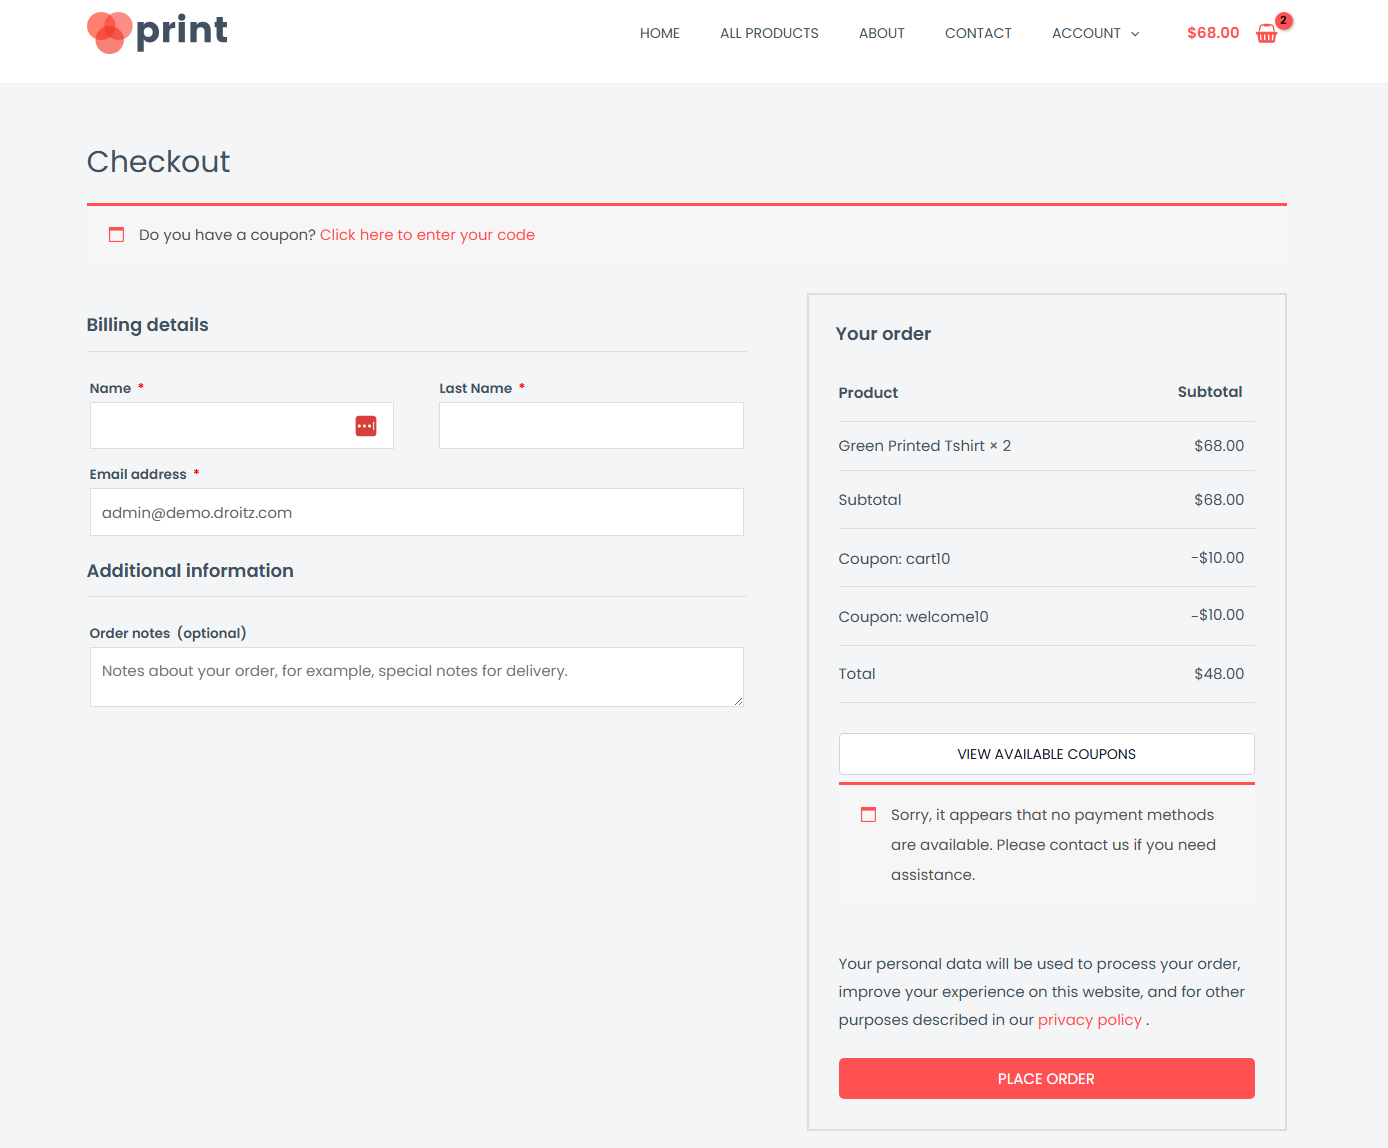Click the payment warning notice icon
Viewport: 1388px width, 1148px height.
point(868,814)
